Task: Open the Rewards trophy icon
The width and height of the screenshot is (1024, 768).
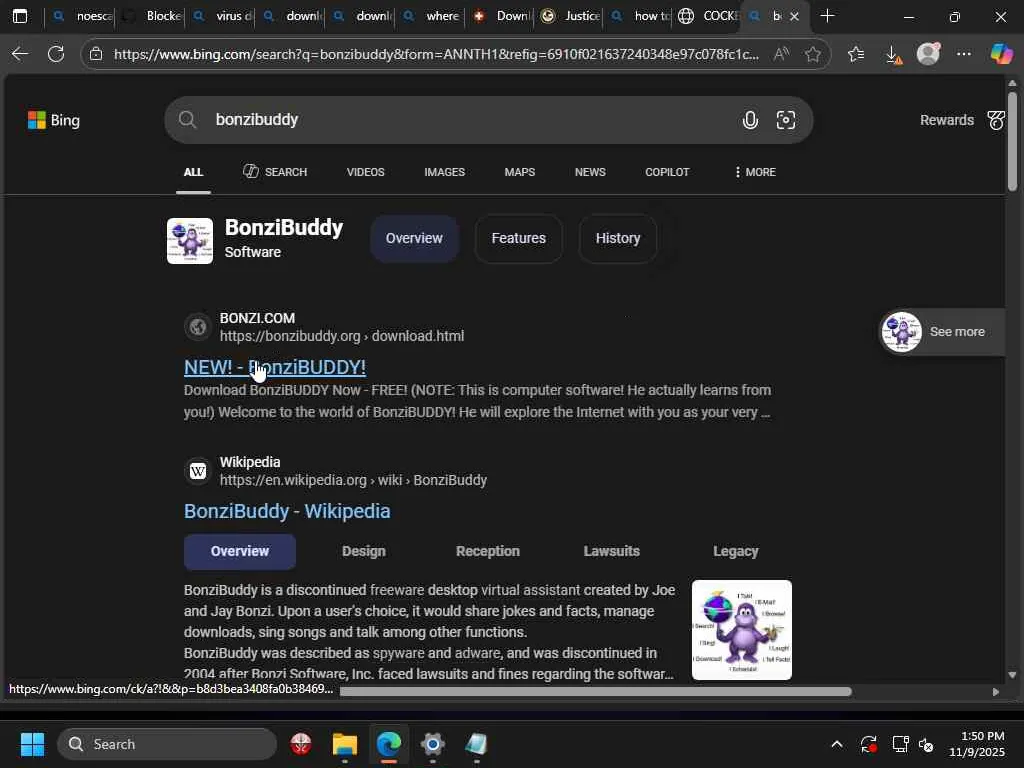Action: point(996,120)
